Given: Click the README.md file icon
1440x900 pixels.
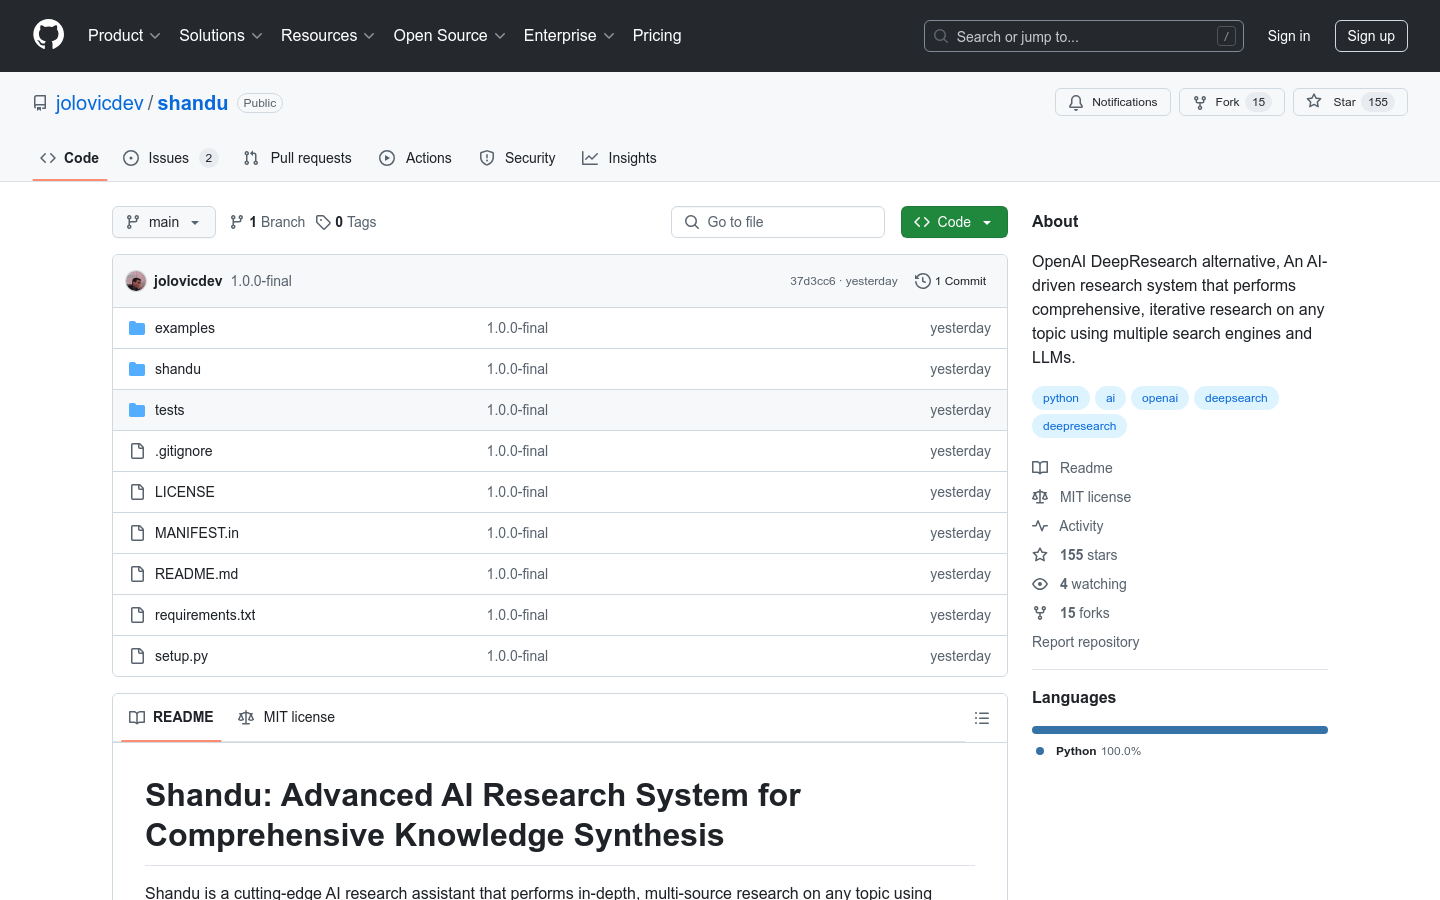Looking at the screenshot, I should coord(137,574).
